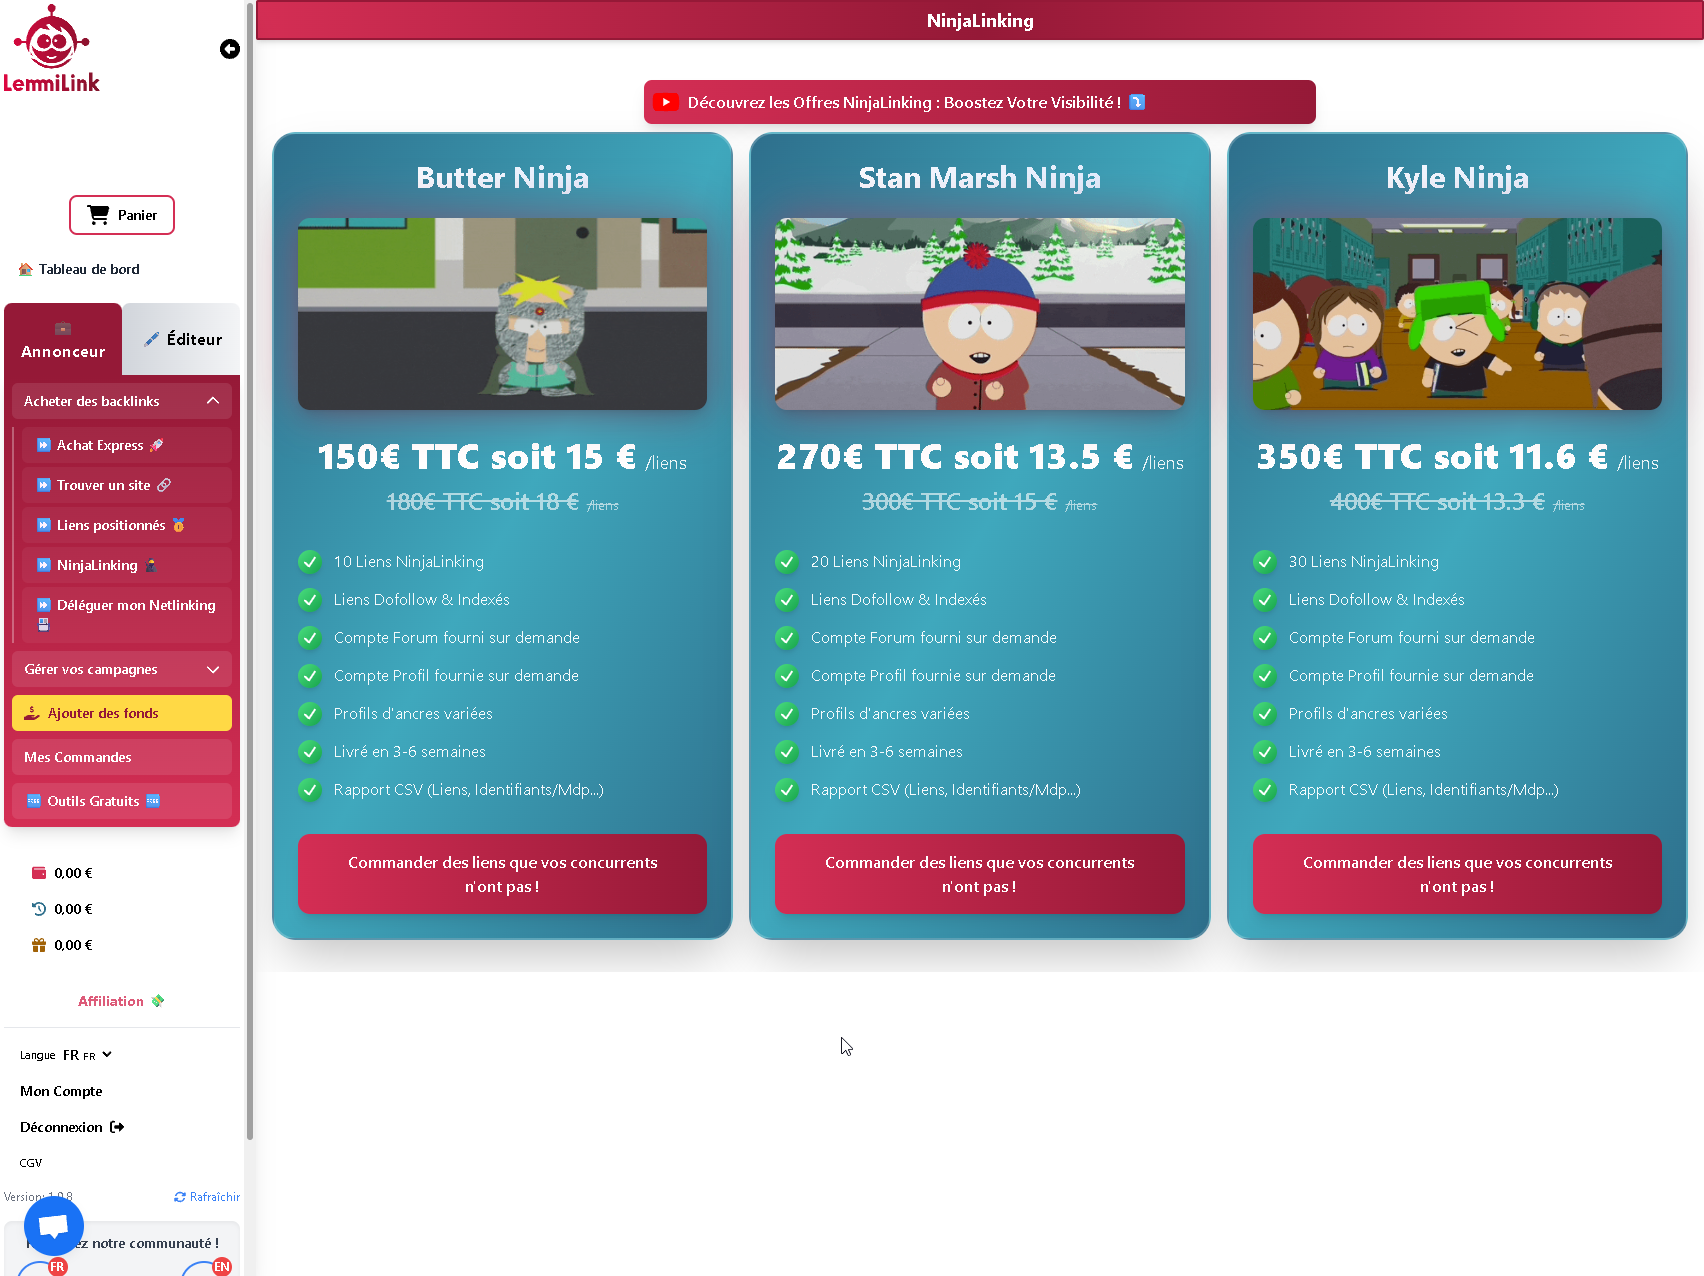Open the chat bubble widget
Screen dimensions: 1704x1276
point(54,1226)
